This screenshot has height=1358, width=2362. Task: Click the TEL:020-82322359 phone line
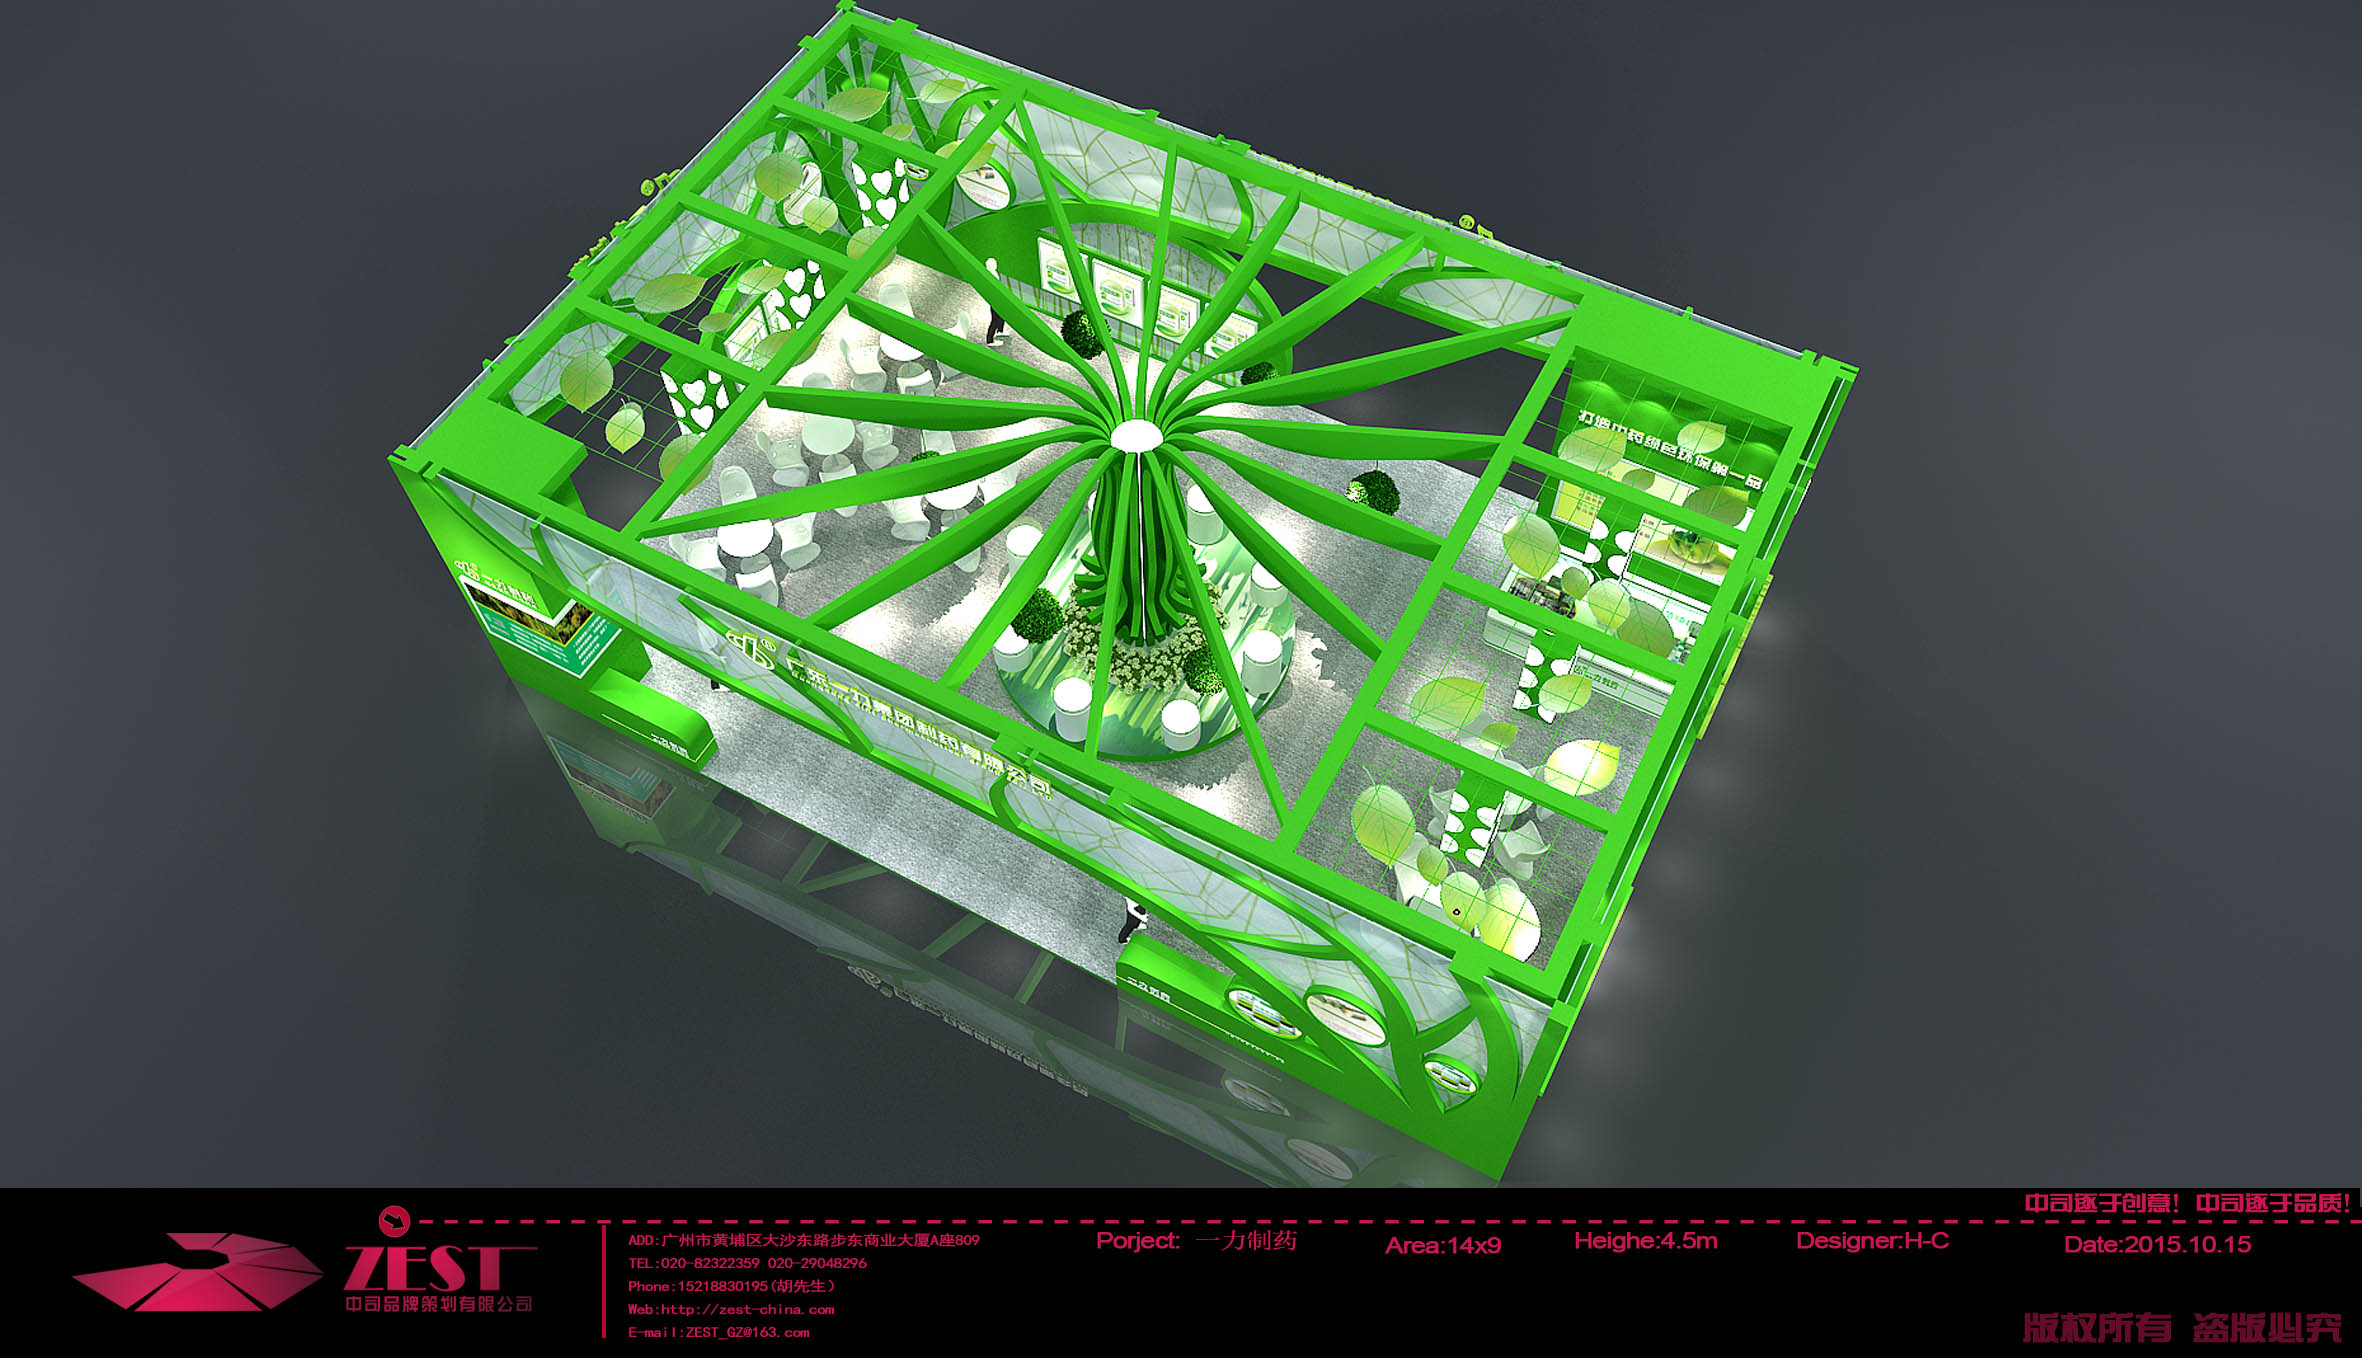coord(747,1263)
